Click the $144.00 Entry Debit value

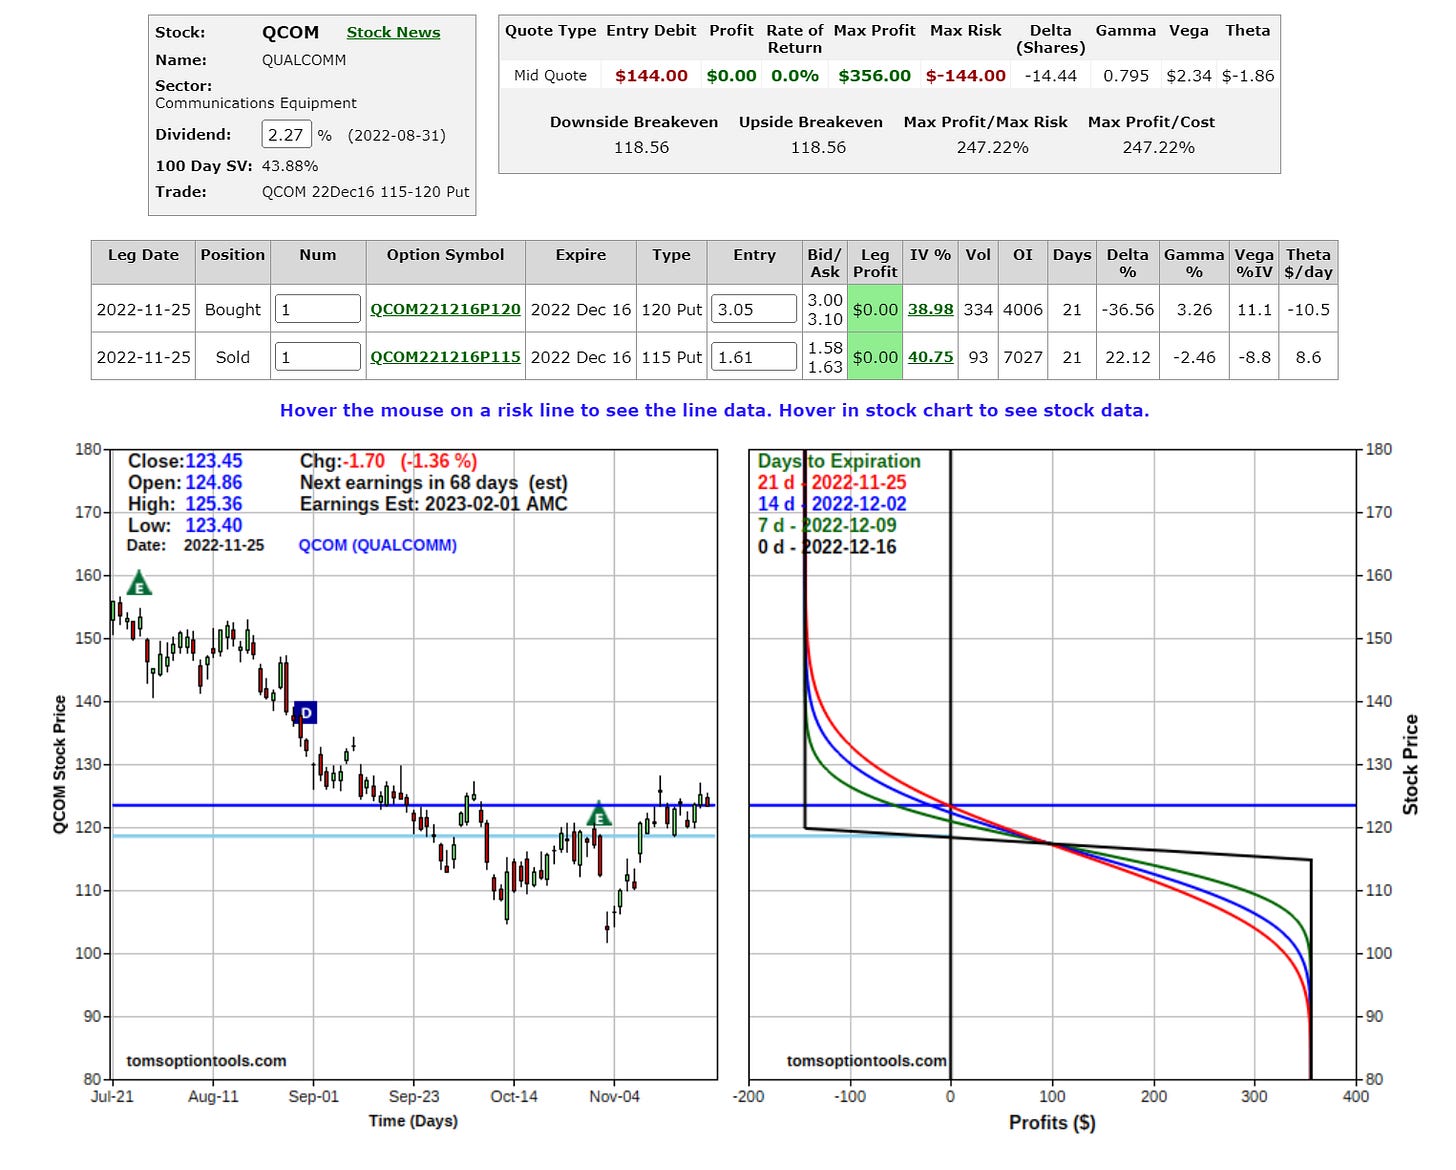click(x=651, y=75)
